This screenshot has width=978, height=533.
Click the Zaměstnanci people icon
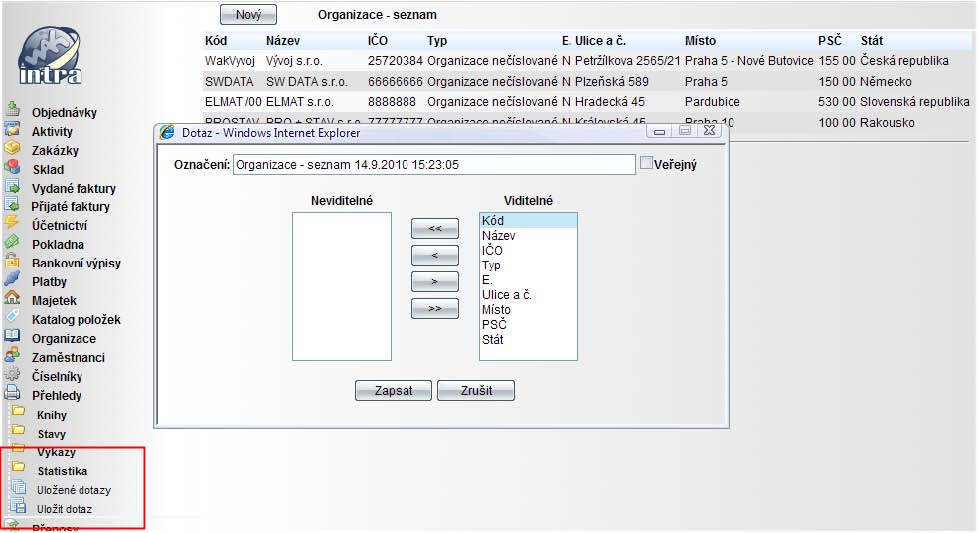[x=12, y=355]
